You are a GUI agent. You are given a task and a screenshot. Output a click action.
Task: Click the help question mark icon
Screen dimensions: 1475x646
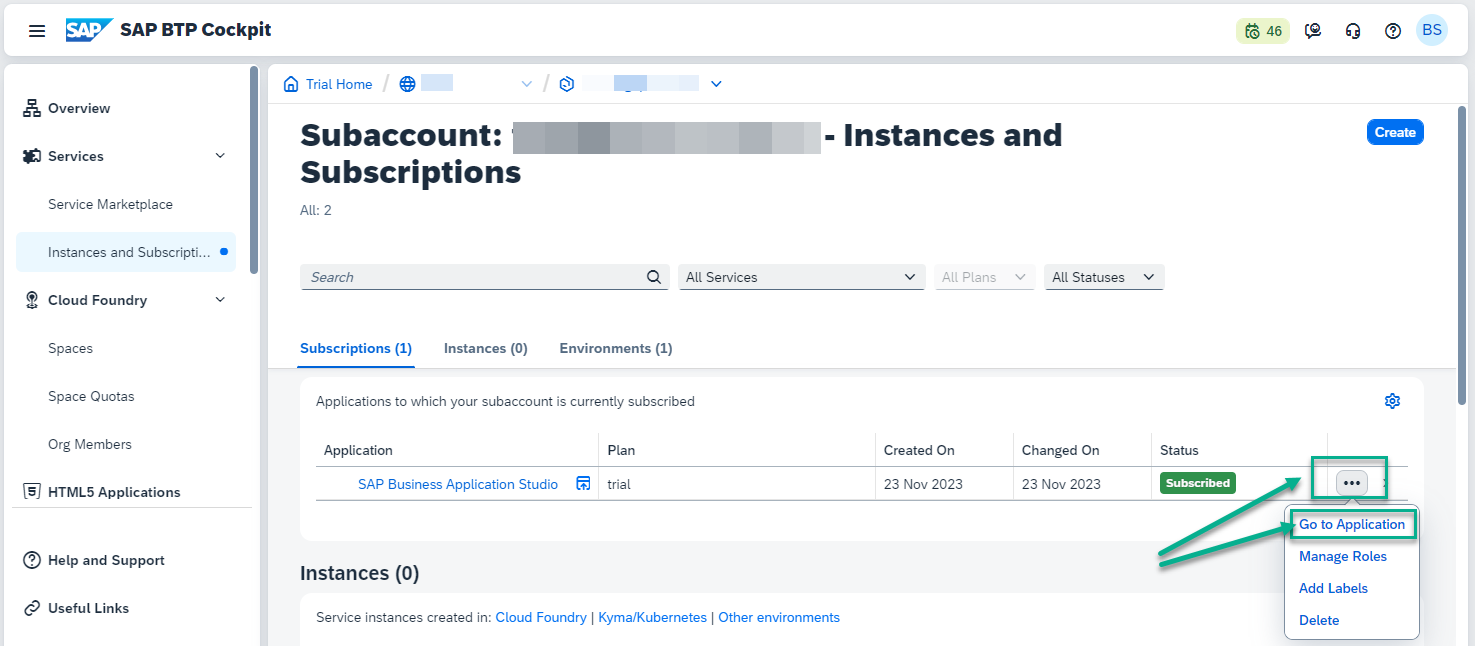pyautogui.click(x=1392, y=30)
